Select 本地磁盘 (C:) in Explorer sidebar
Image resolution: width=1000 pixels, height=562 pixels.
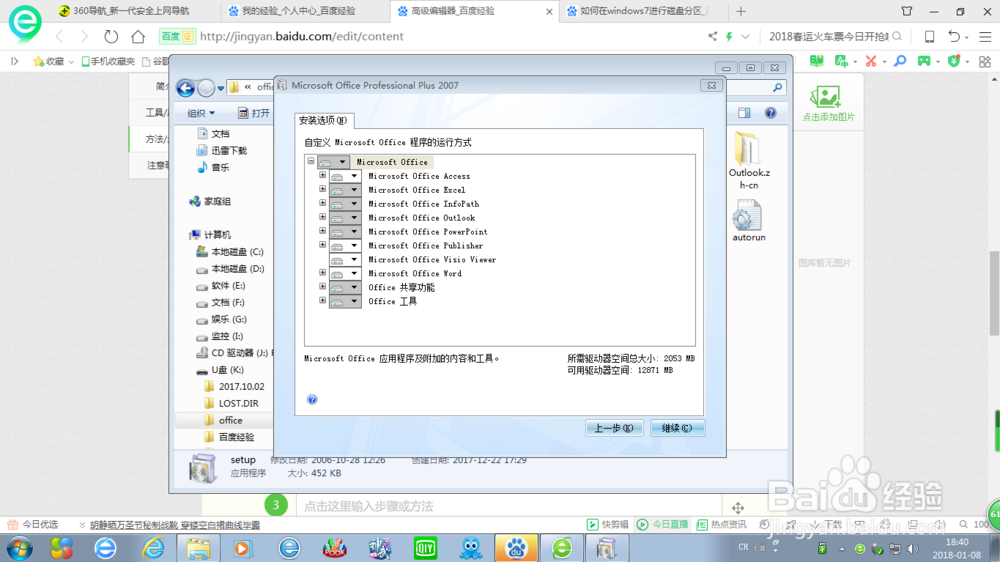point(230,252)
